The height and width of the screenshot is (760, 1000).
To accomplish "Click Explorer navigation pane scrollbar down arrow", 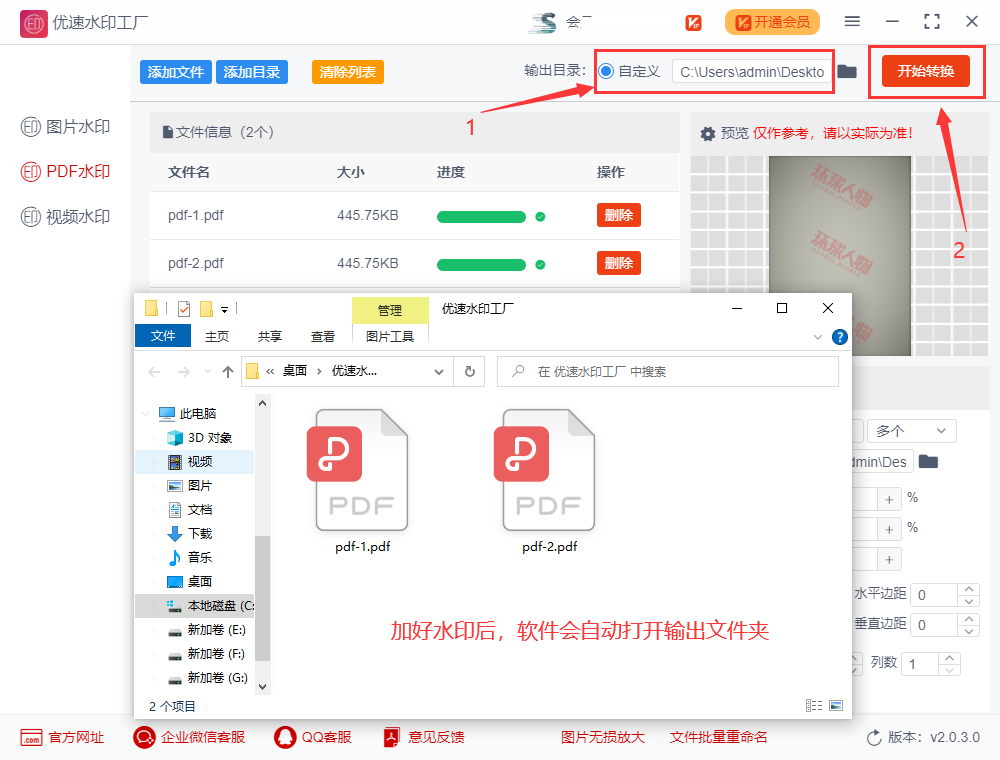I will [x=263, y=687].
